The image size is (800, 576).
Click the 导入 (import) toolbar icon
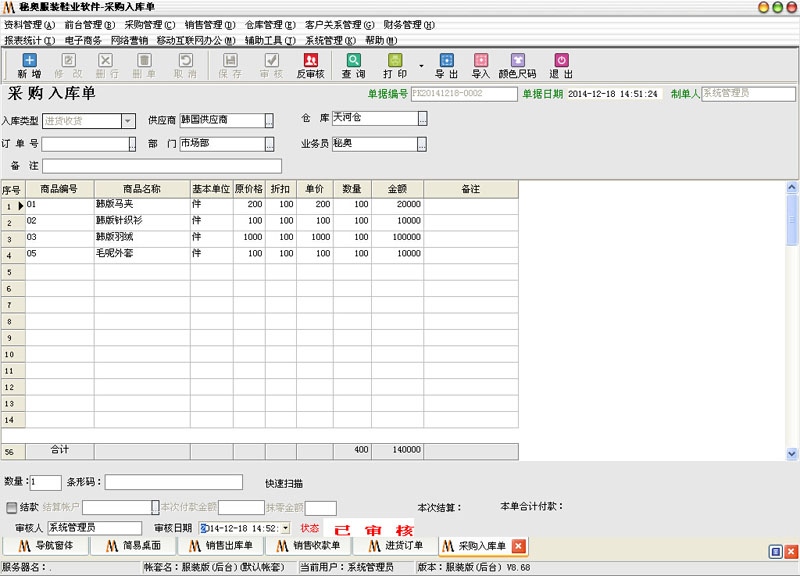481,65
